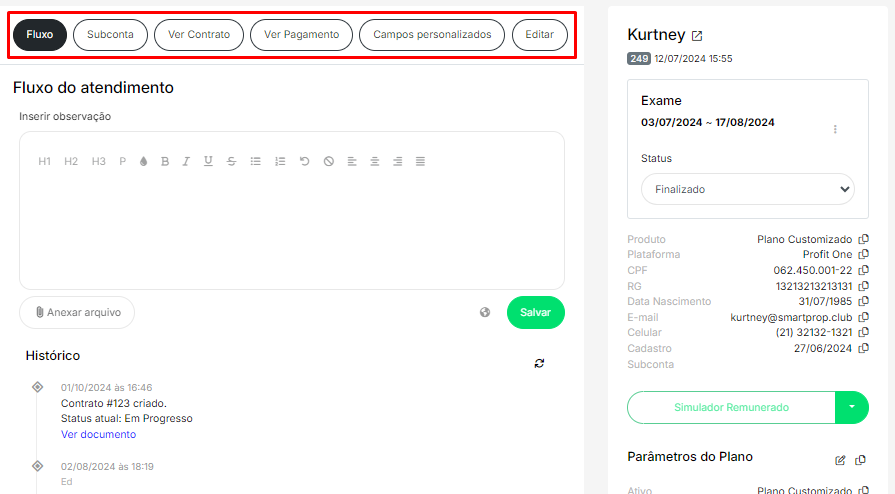The image size is (895, 494).
Task: Toggle underline formatting in the editor
Action: tap(208, 161)
